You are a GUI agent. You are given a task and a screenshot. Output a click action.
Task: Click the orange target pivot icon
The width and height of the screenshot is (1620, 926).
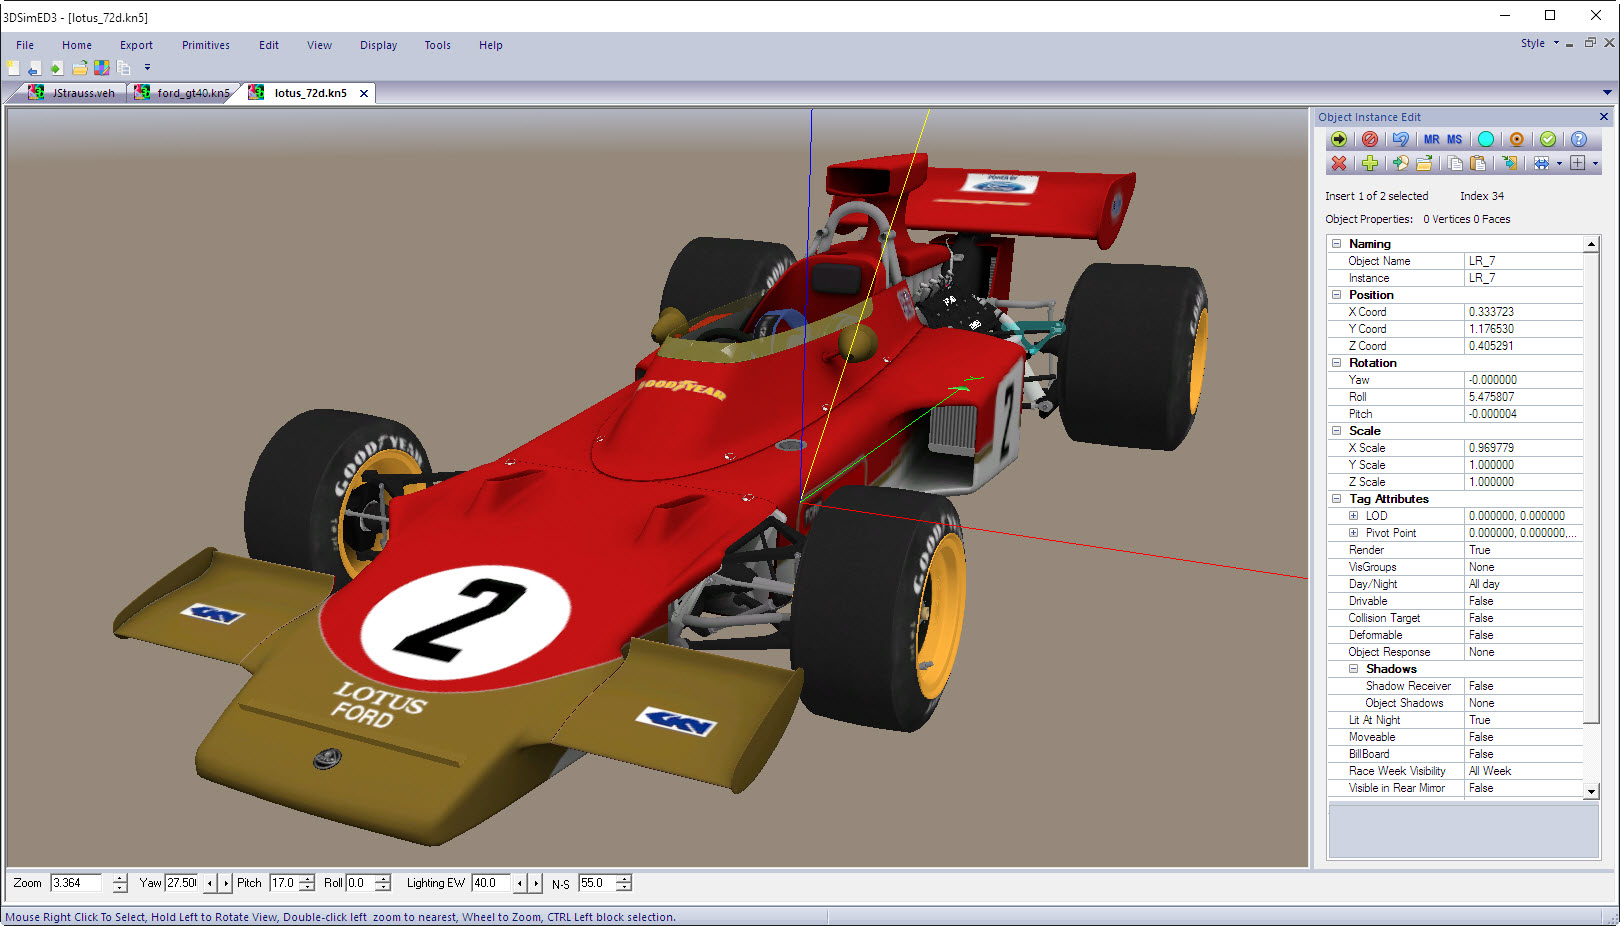point(1517,139)
